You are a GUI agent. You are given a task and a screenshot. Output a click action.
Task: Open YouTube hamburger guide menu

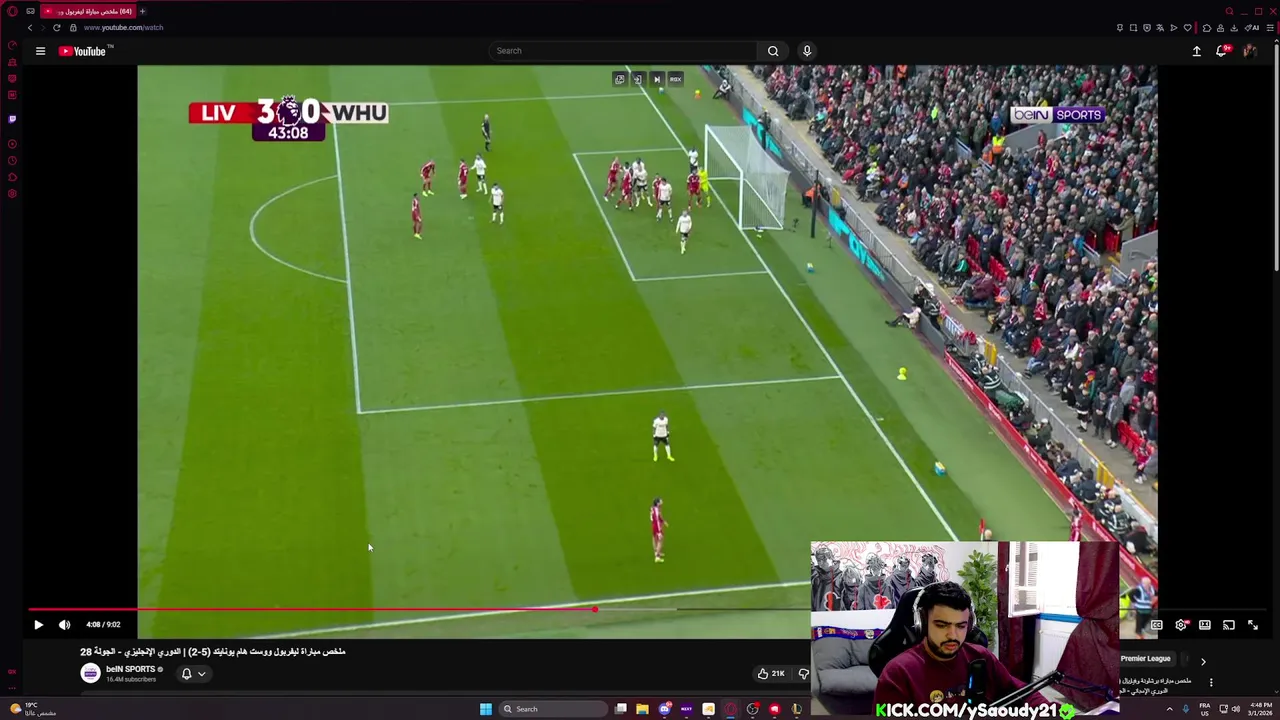pos(40,51)
